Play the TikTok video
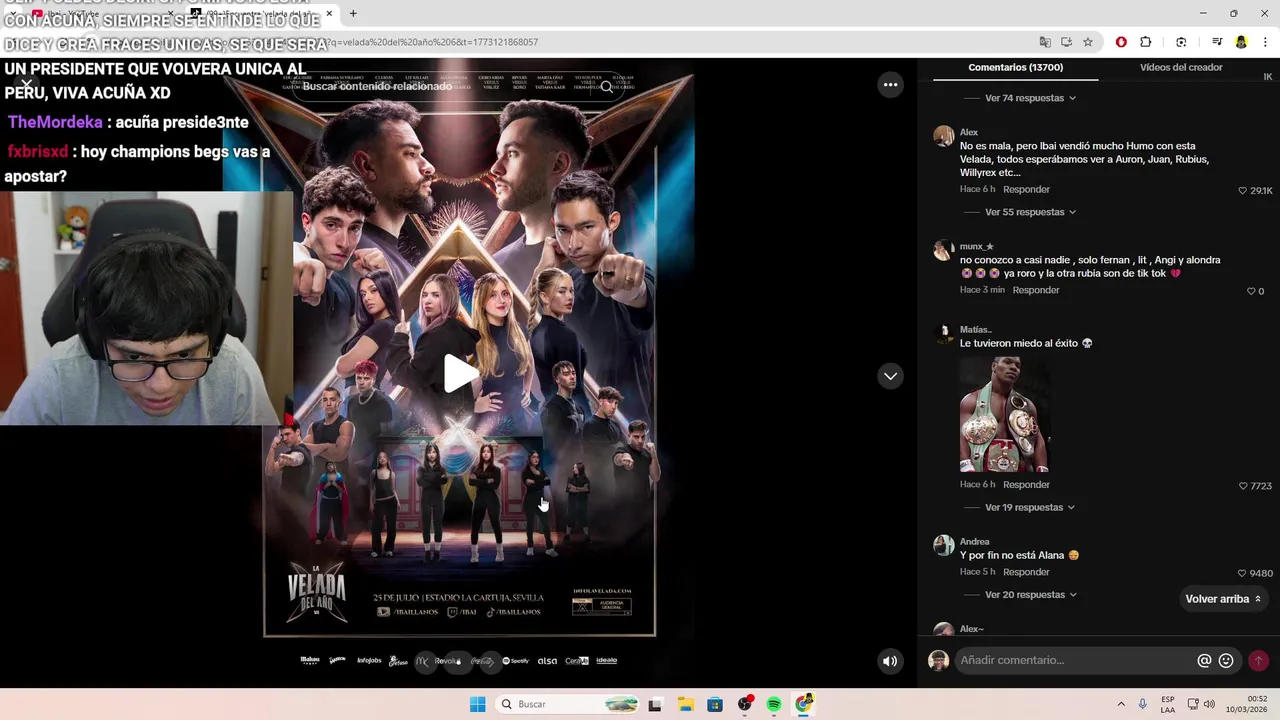The width and height of the screenshot is (1280, 720). (x=460, y=374)
